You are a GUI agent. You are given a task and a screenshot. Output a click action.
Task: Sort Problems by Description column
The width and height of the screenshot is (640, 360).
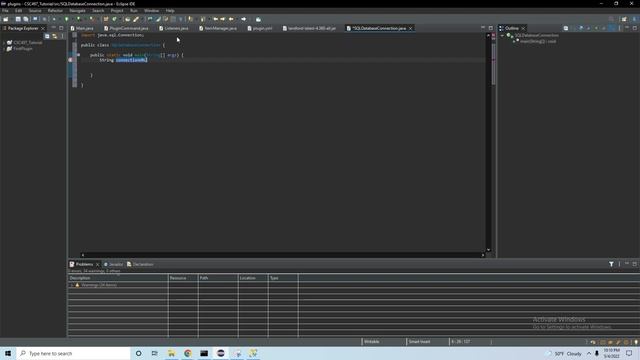coord(118,278)
